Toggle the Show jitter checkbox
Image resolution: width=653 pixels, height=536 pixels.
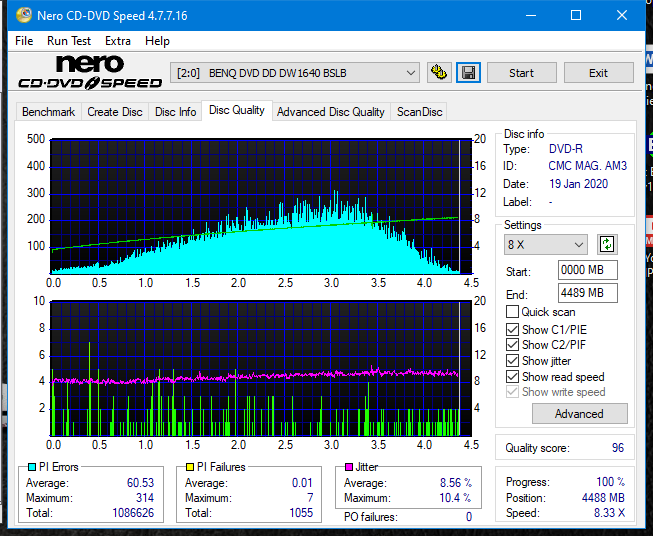coord(512,361)
